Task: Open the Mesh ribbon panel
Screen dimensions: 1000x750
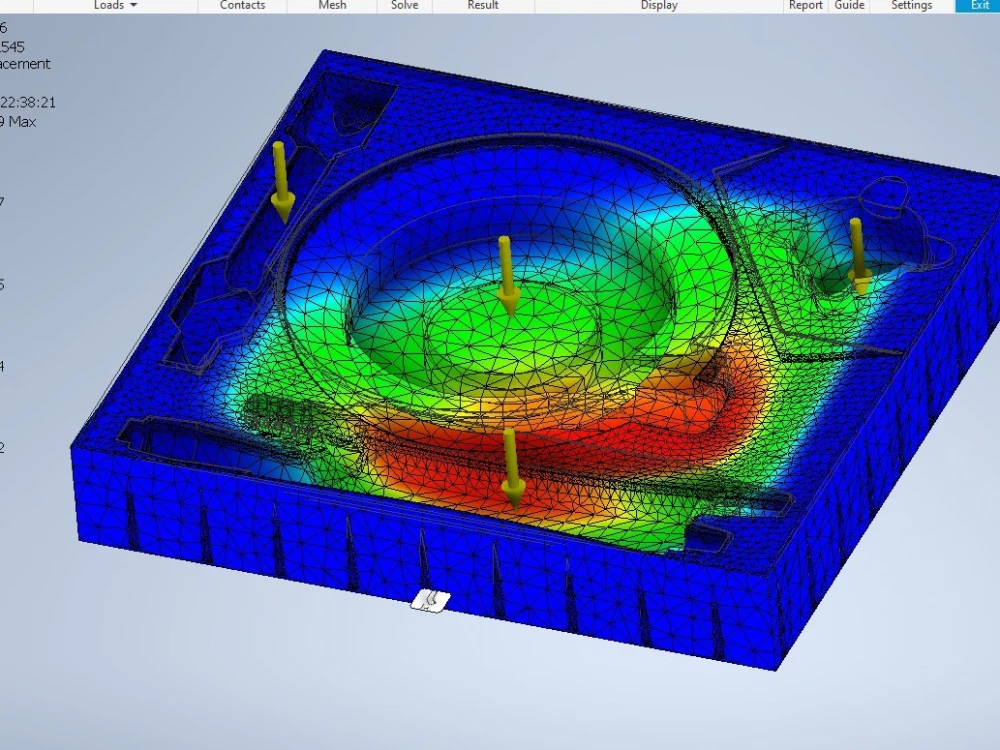Action: tap(332, 5)
